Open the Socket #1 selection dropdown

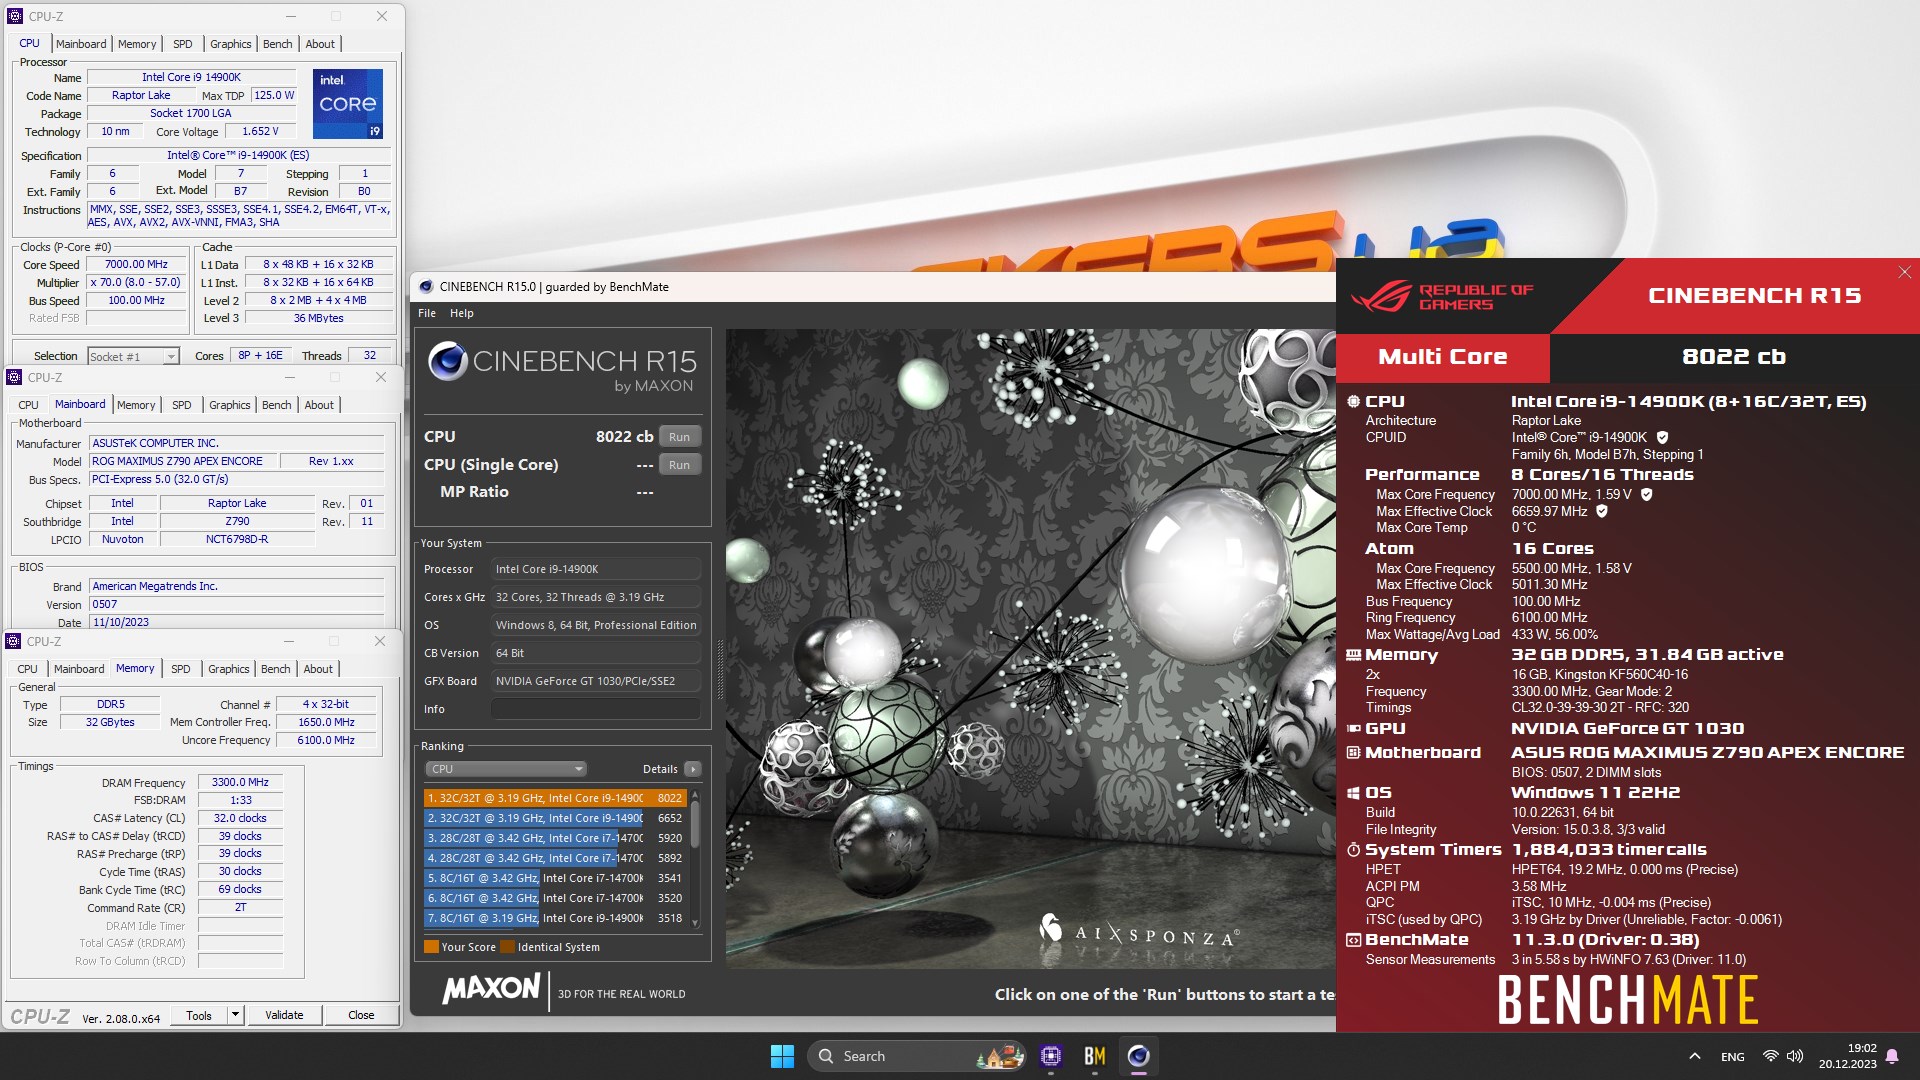click(x=133, y=356)
